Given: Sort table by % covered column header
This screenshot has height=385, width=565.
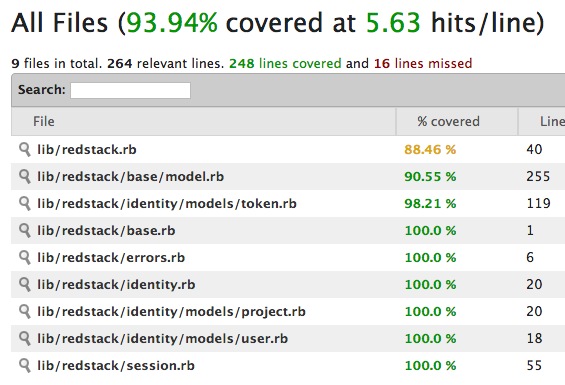Looking at the screenshot, I should [x=457, y=121].
